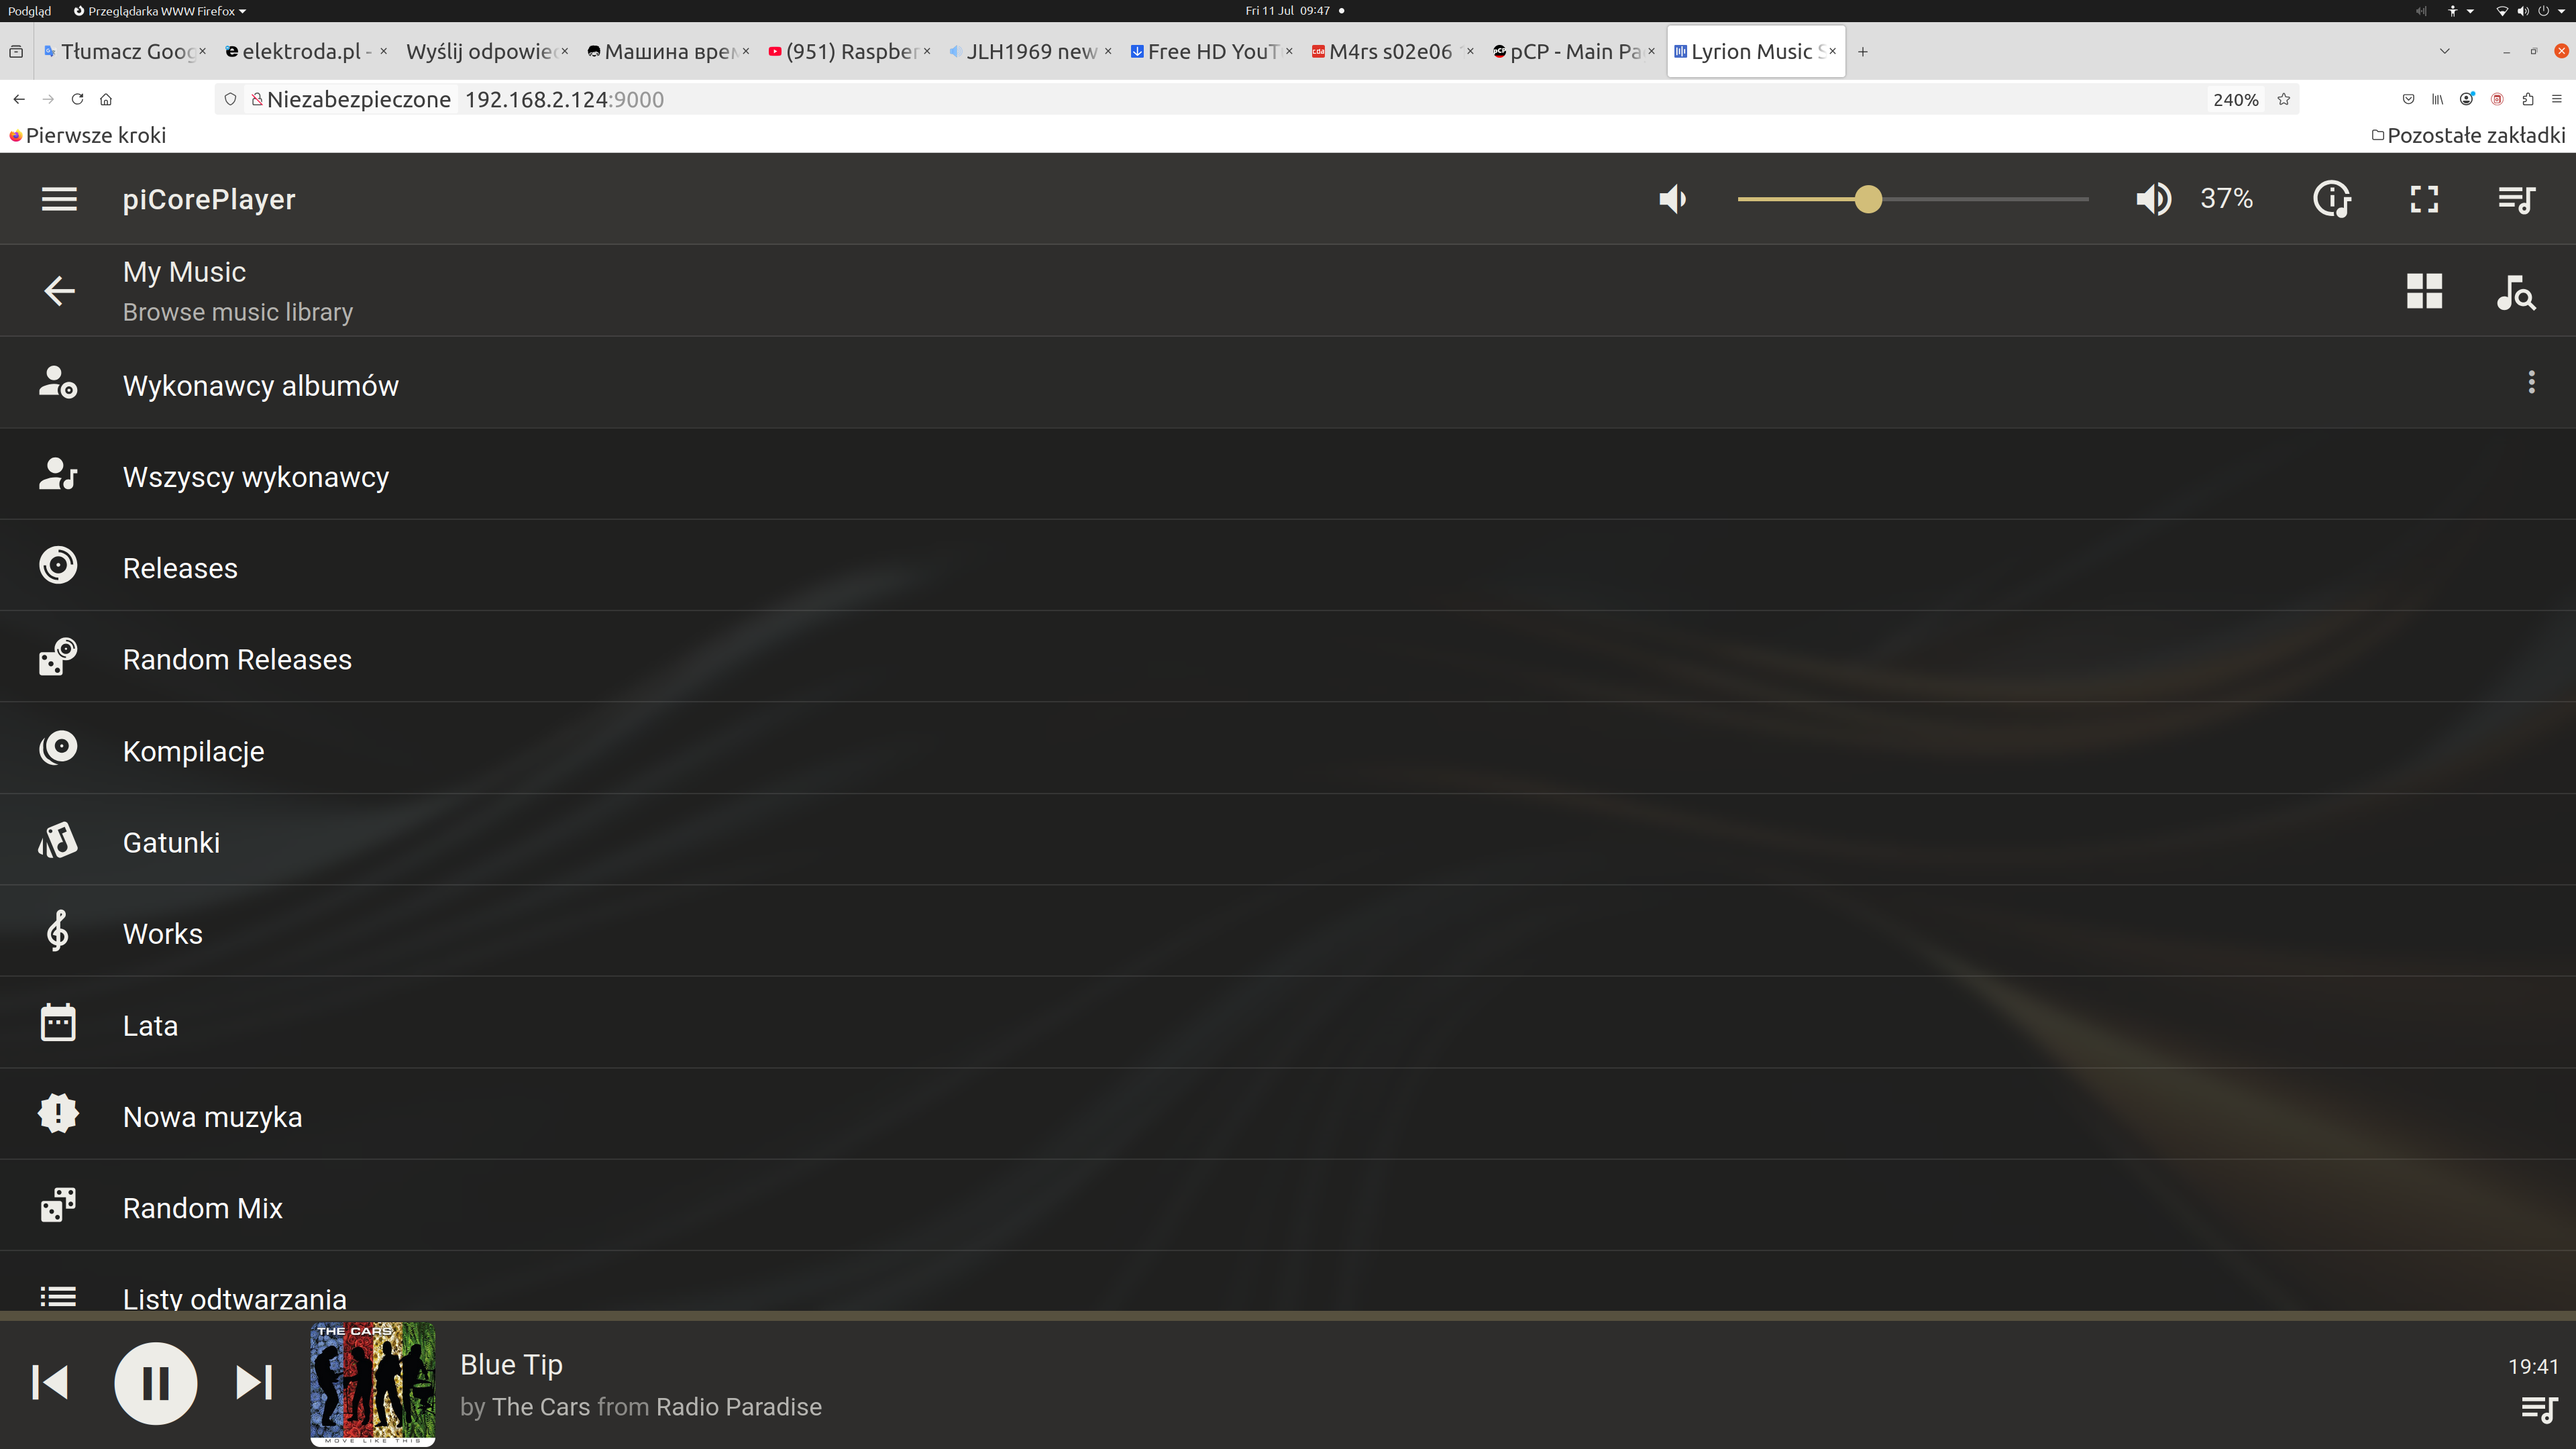Go back from My Music
This screenshot has height=1449, width=2576.
tap(59, 291)
